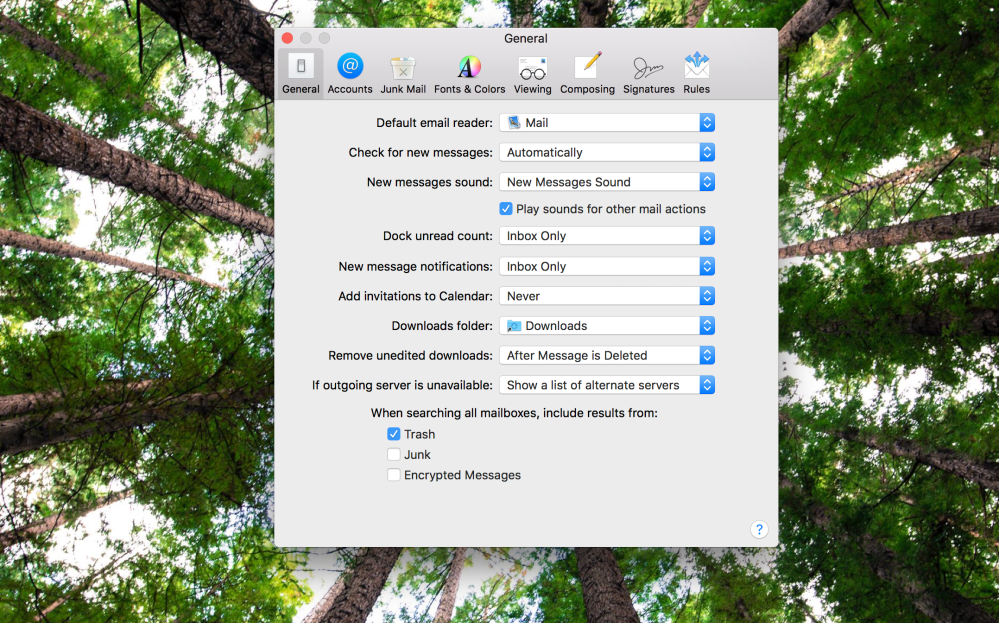The image size is (999, 623).
Task: Uncheck Play sounds for other mail actions
Action: pyautogui.click(x=506, y=209)
